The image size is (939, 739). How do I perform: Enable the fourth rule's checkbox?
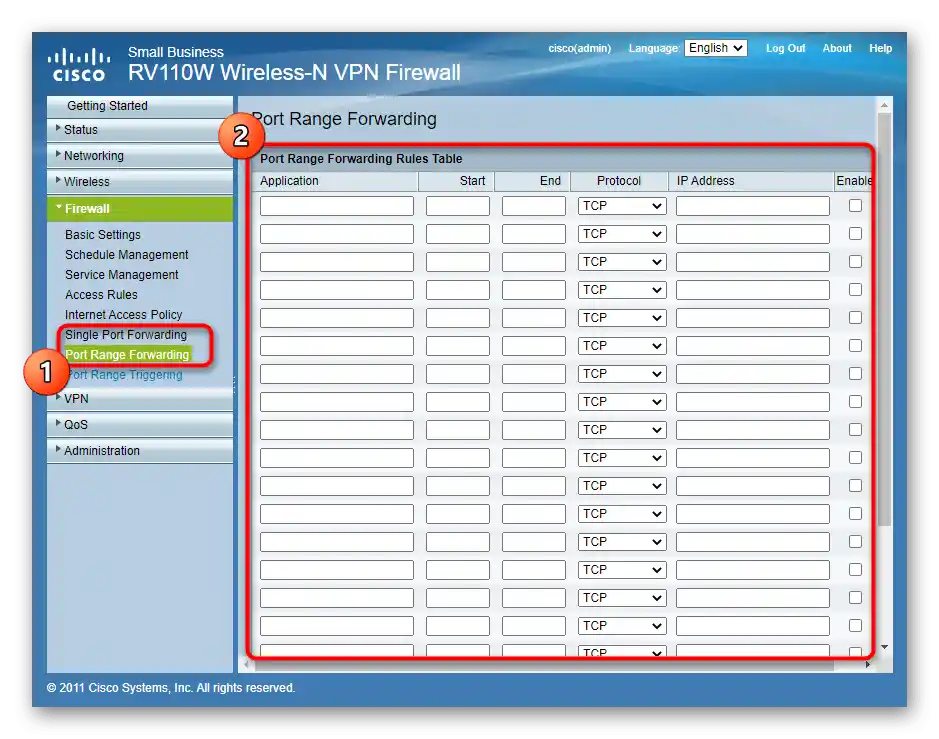tap(855, 289)
